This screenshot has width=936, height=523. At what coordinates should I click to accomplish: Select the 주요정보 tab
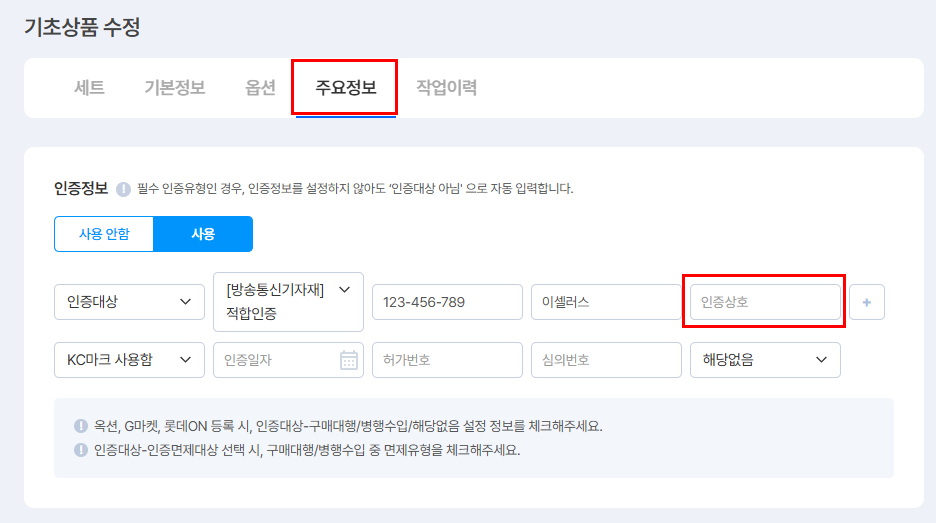346,88
